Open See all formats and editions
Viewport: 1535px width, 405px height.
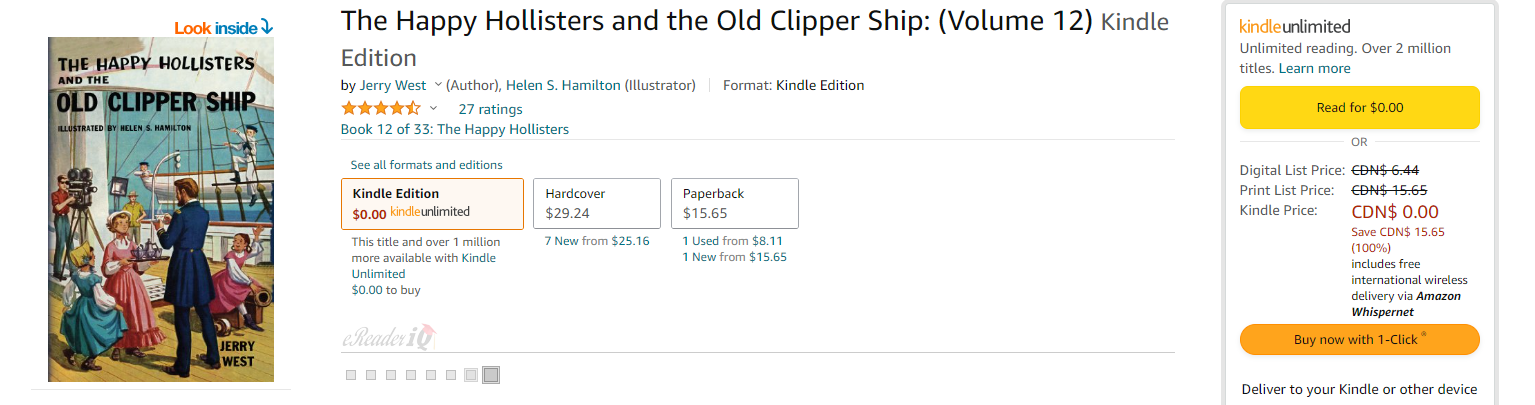426,165
